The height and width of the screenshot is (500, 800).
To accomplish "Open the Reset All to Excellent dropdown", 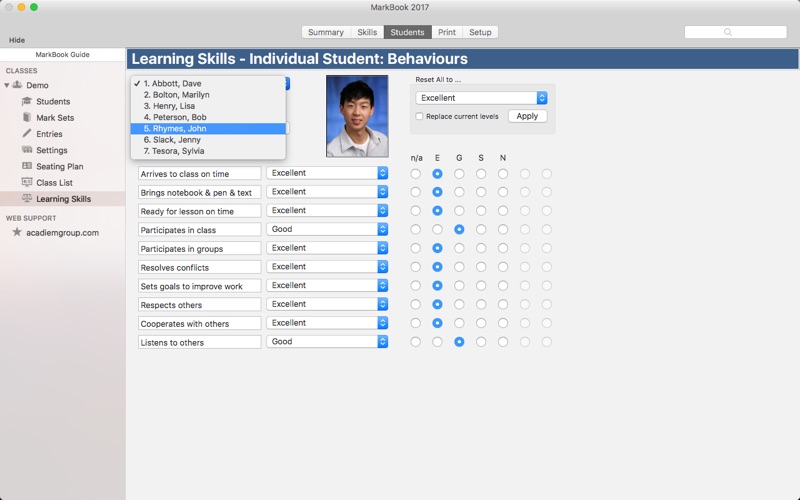I will [481, 98].
